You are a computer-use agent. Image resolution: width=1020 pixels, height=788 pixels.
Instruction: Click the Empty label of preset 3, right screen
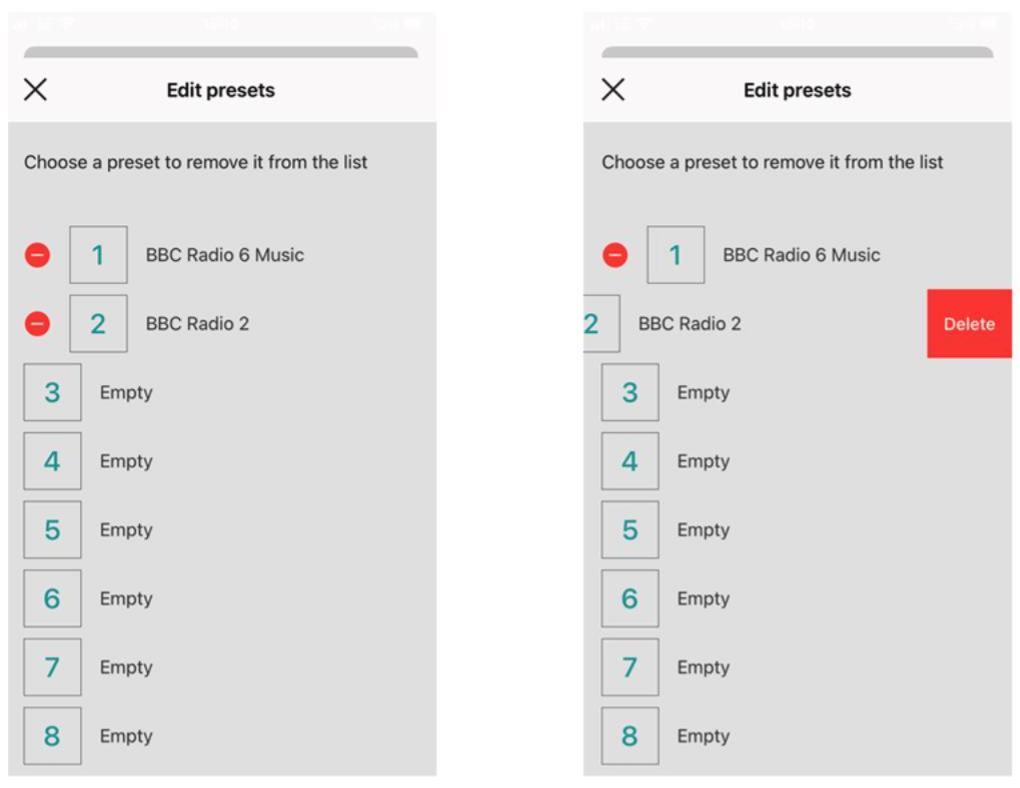pyautogui.click(x=703, y=392)
